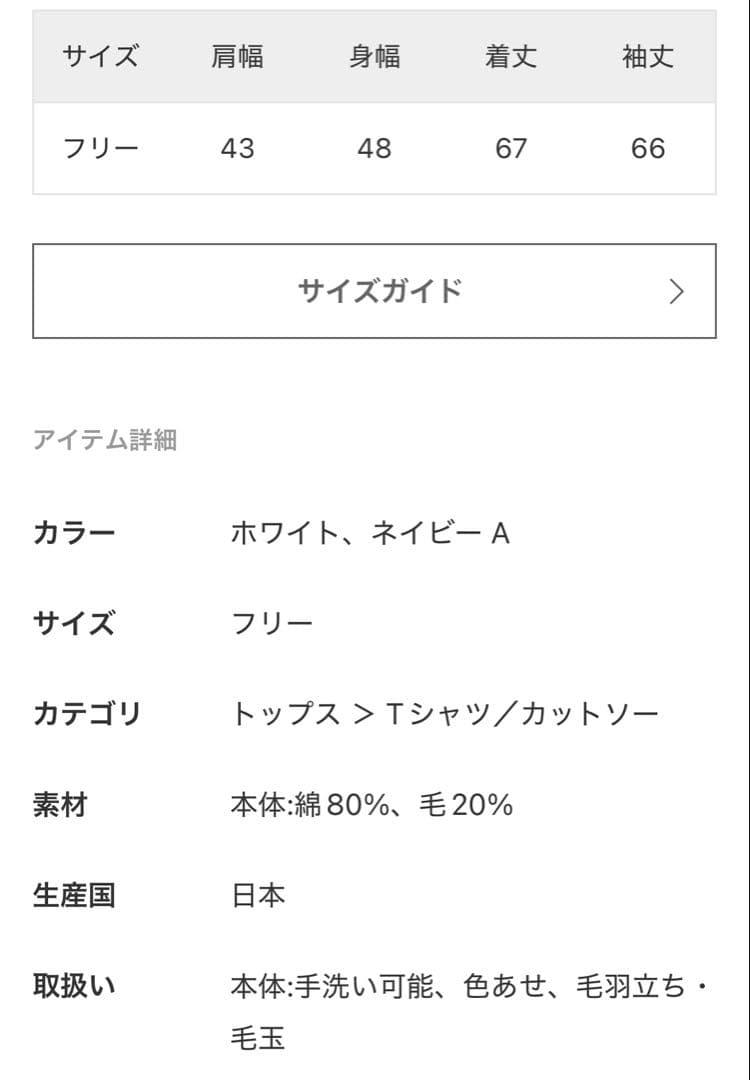This screenshot has width=750, height=1080.
Task: Click the right chevron arrow on サイズガイド
Action: [x=677, y=292]
